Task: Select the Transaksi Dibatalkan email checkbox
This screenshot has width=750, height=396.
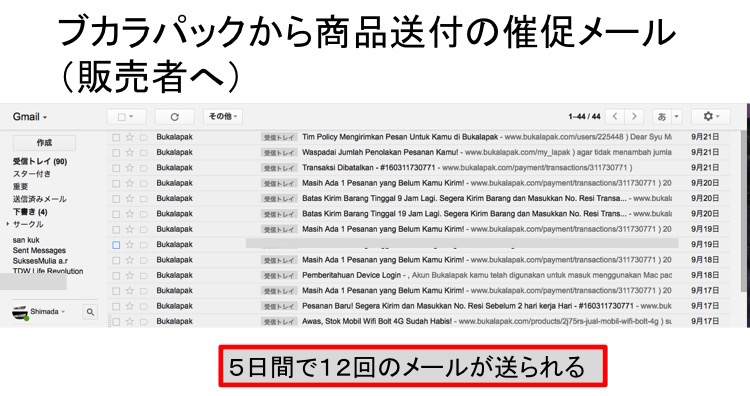Action: coord(116,168)
